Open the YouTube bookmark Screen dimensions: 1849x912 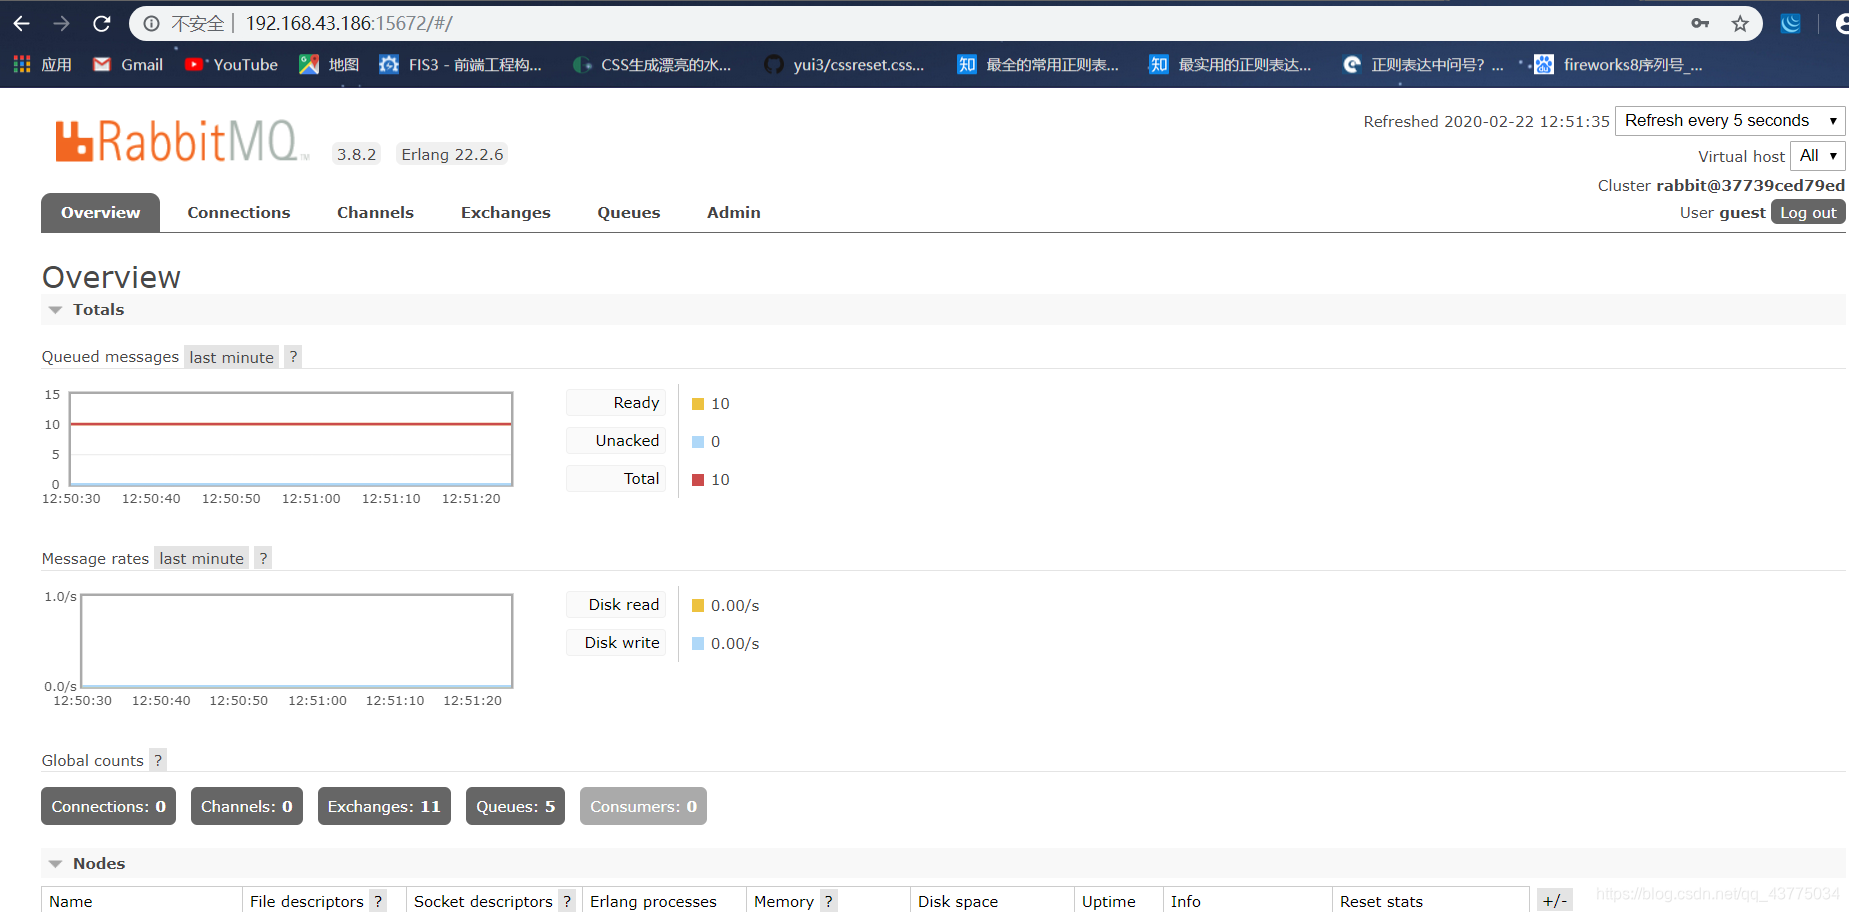[x=231, y=64]
